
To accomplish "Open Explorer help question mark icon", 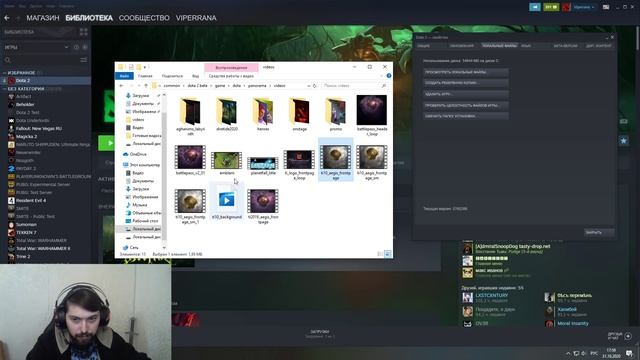I will [389, 76].
